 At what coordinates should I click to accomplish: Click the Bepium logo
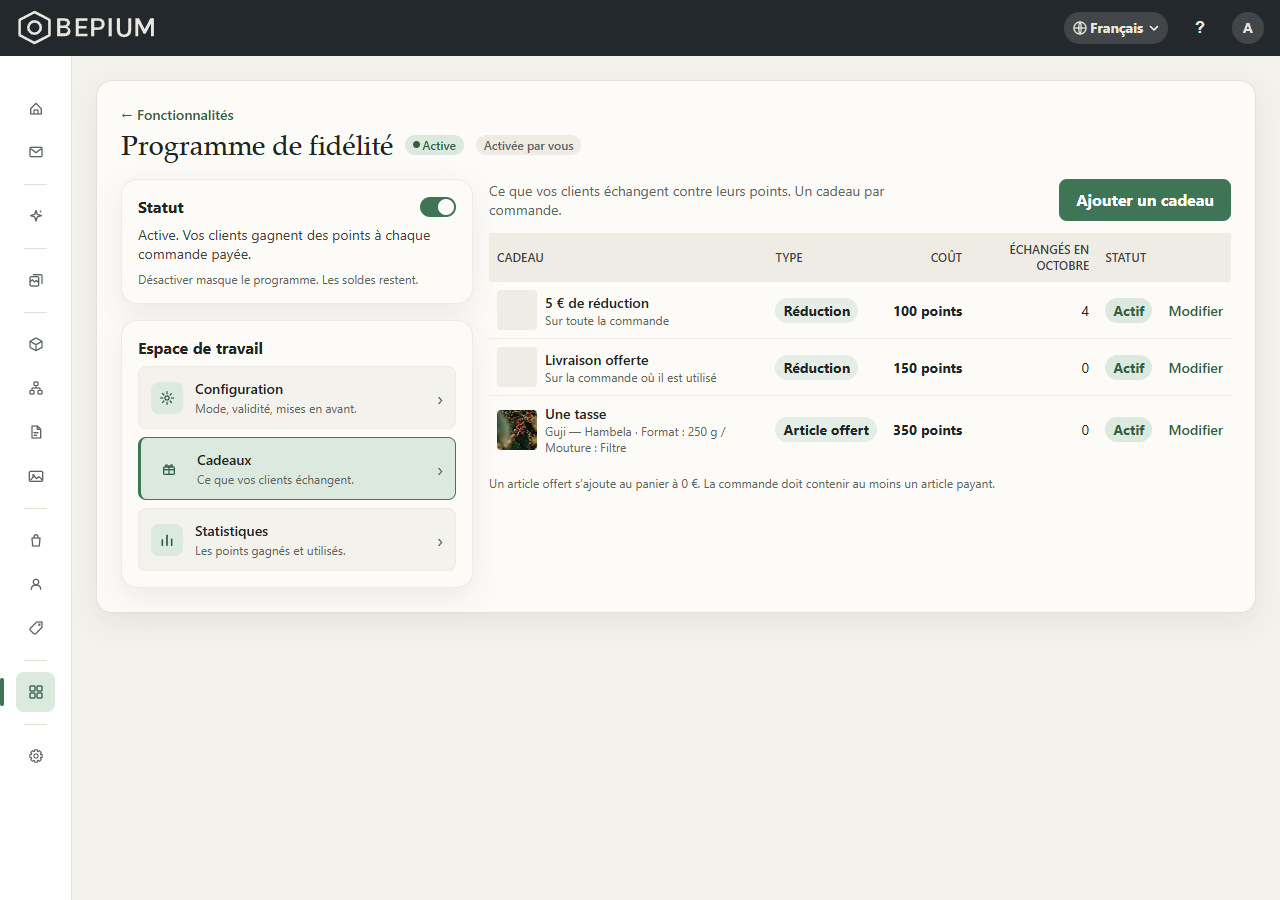pyautogui.click(x=87, y=28)
